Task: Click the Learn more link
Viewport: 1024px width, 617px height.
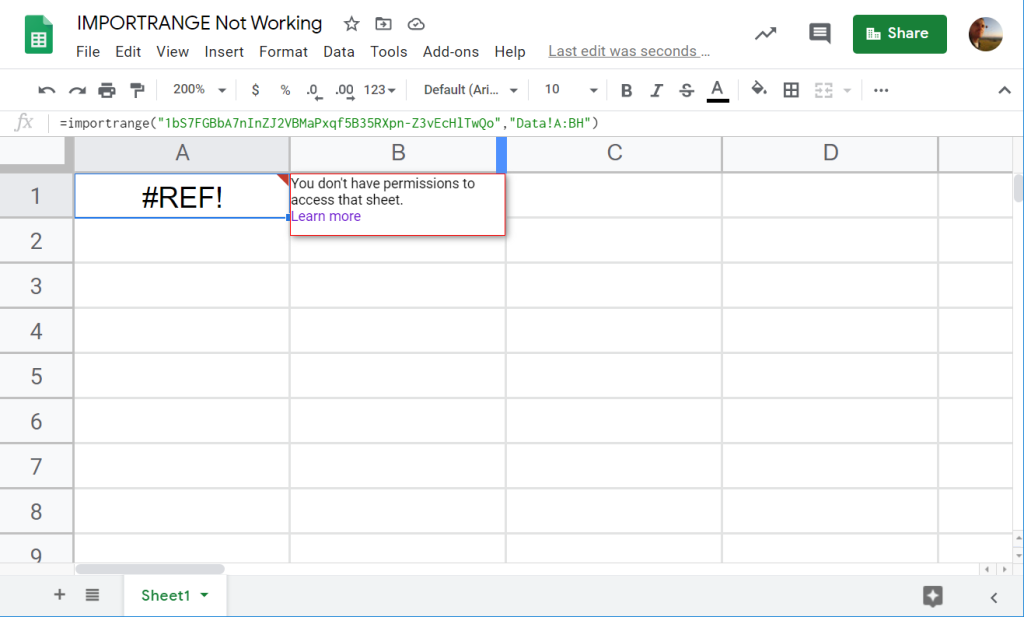Action: pyautogui.click(x=325, y=216)
